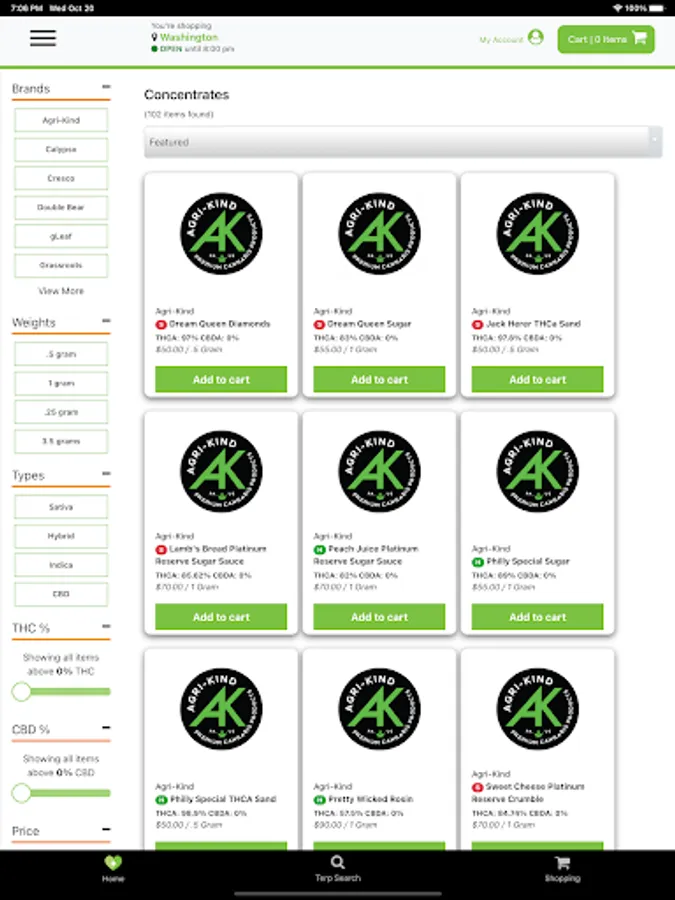The image size is (675, 900).
Task: Filter by Grassroots brand
Action: [x=61, y=265]
